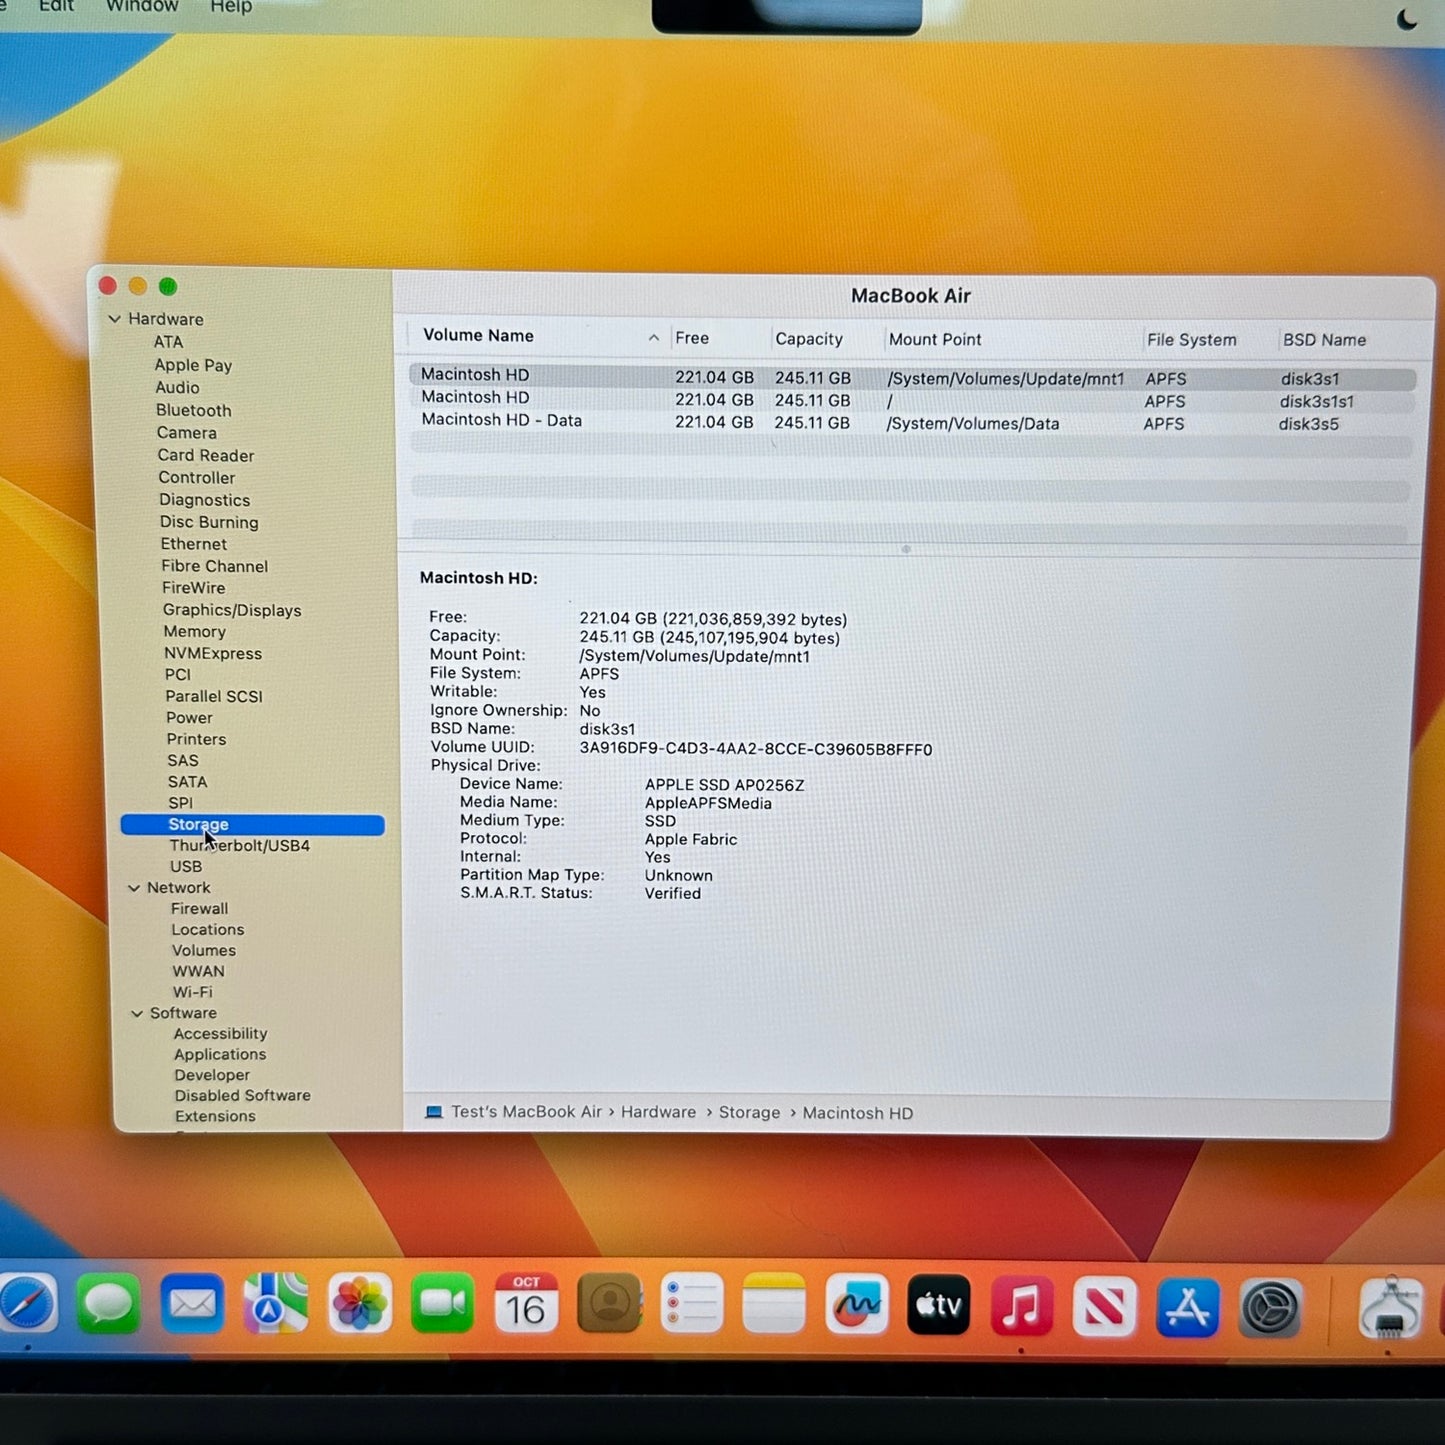Sort by the Volume Name column header
The height and width of the screenshot is (1445, 1445).
tap(478, 336)
